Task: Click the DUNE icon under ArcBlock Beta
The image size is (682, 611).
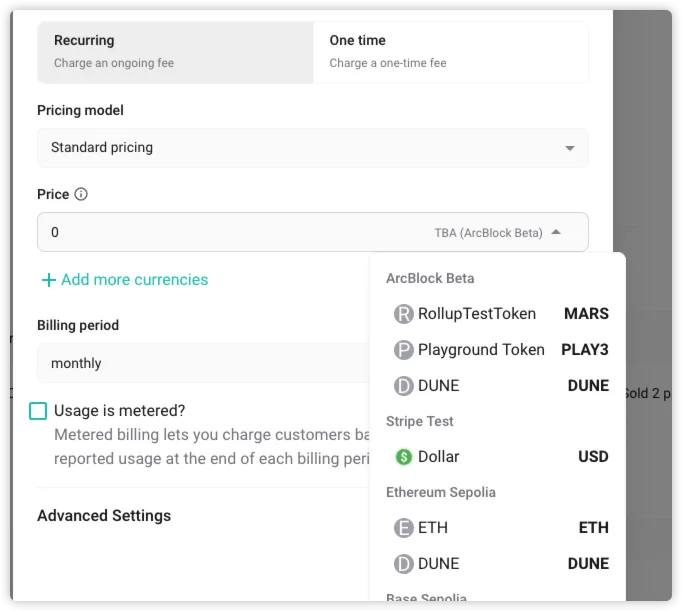Action: [403, 386]
